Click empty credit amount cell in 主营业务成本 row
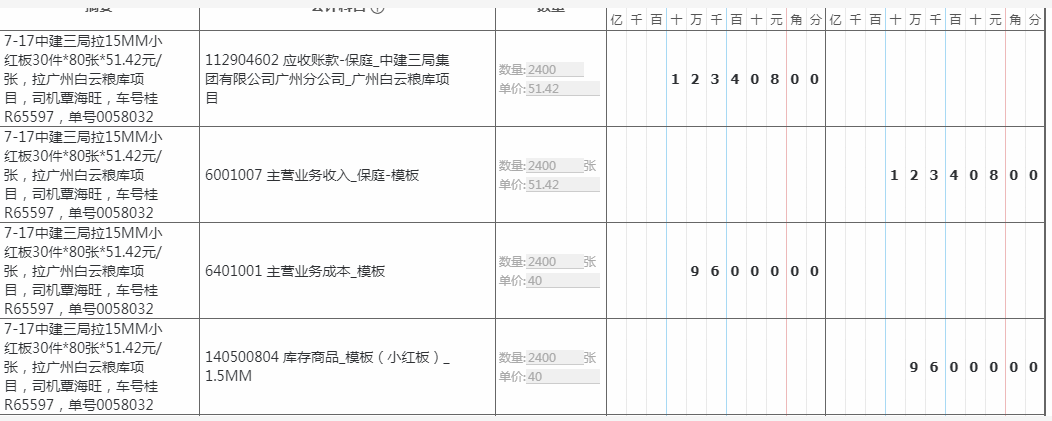This screenshot has height=421, width=1052. [x=935, y=271]
